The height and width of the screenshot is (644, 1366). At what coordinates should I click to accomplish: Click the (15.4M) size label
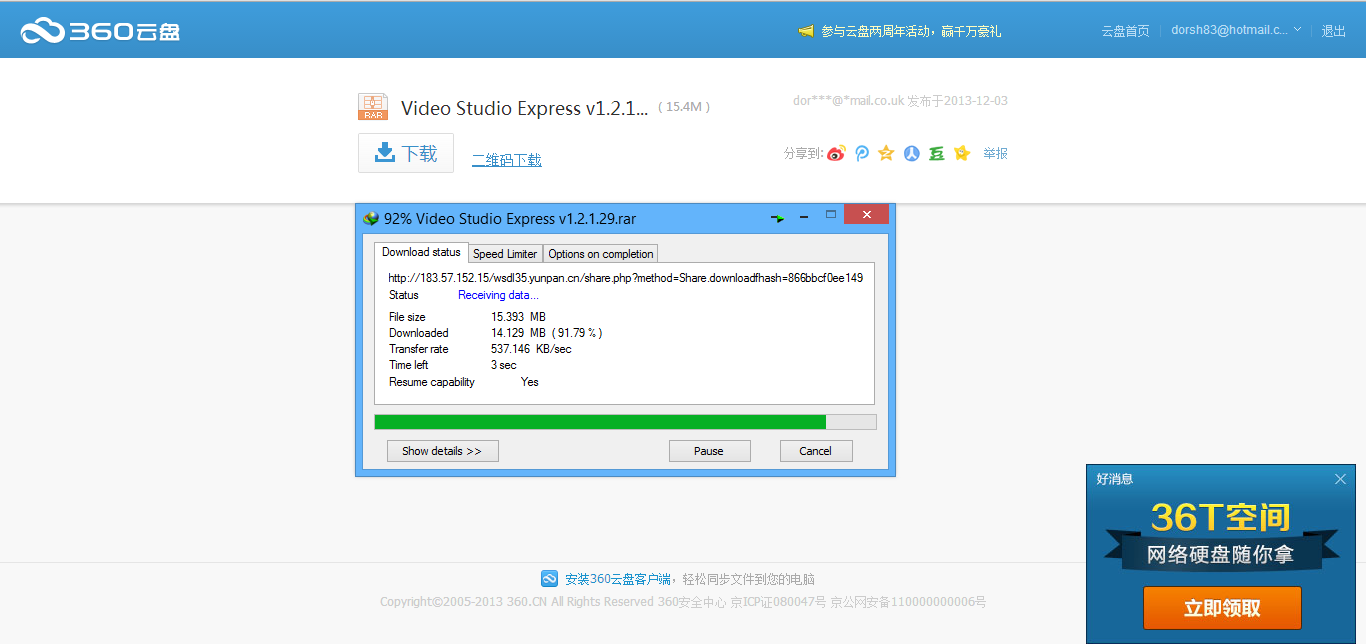(x=684, y=107)
